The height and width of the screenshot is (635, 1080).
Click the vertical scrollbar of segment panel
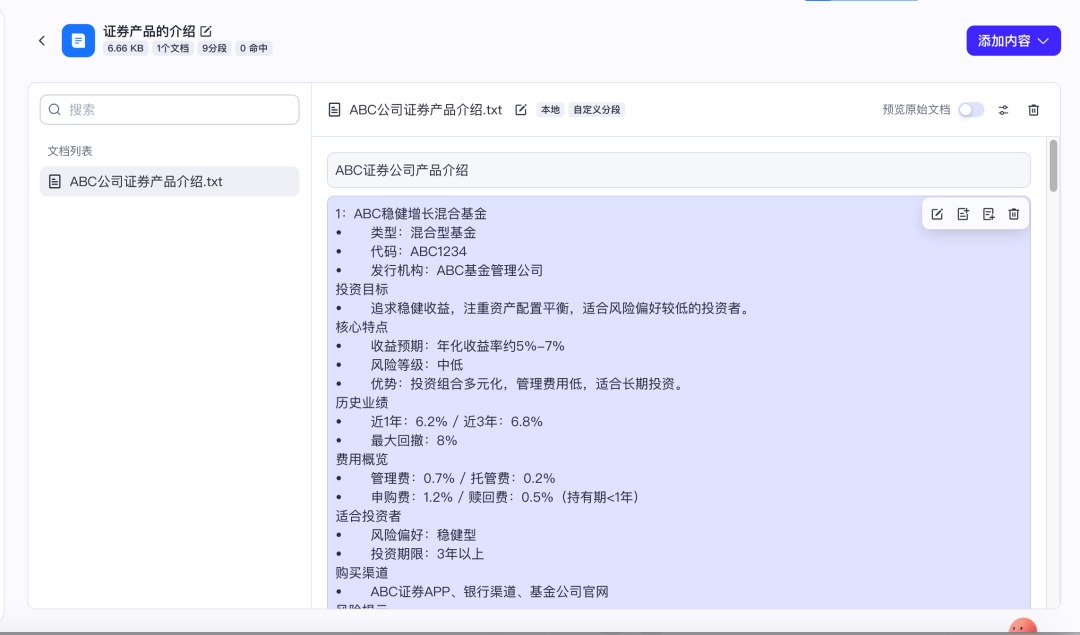[1053, 165]
